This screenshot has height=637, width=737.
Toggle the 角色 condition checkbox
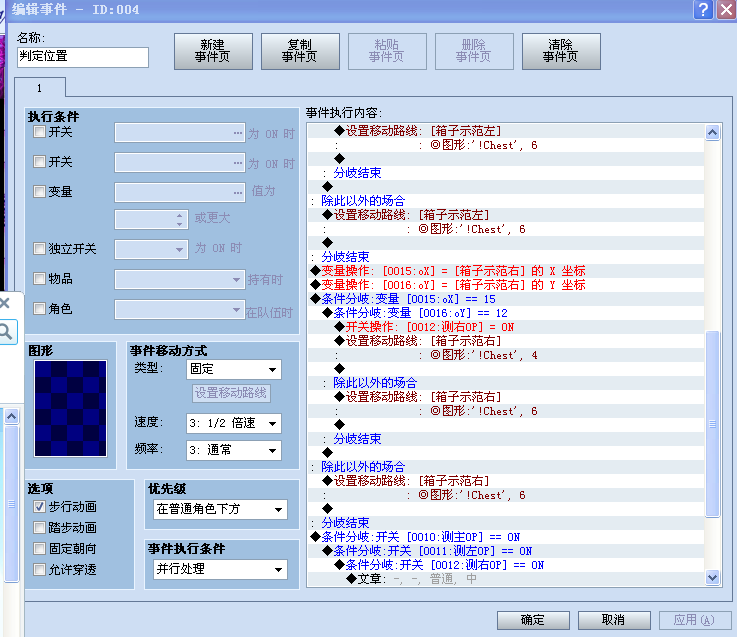click(39, 309)
